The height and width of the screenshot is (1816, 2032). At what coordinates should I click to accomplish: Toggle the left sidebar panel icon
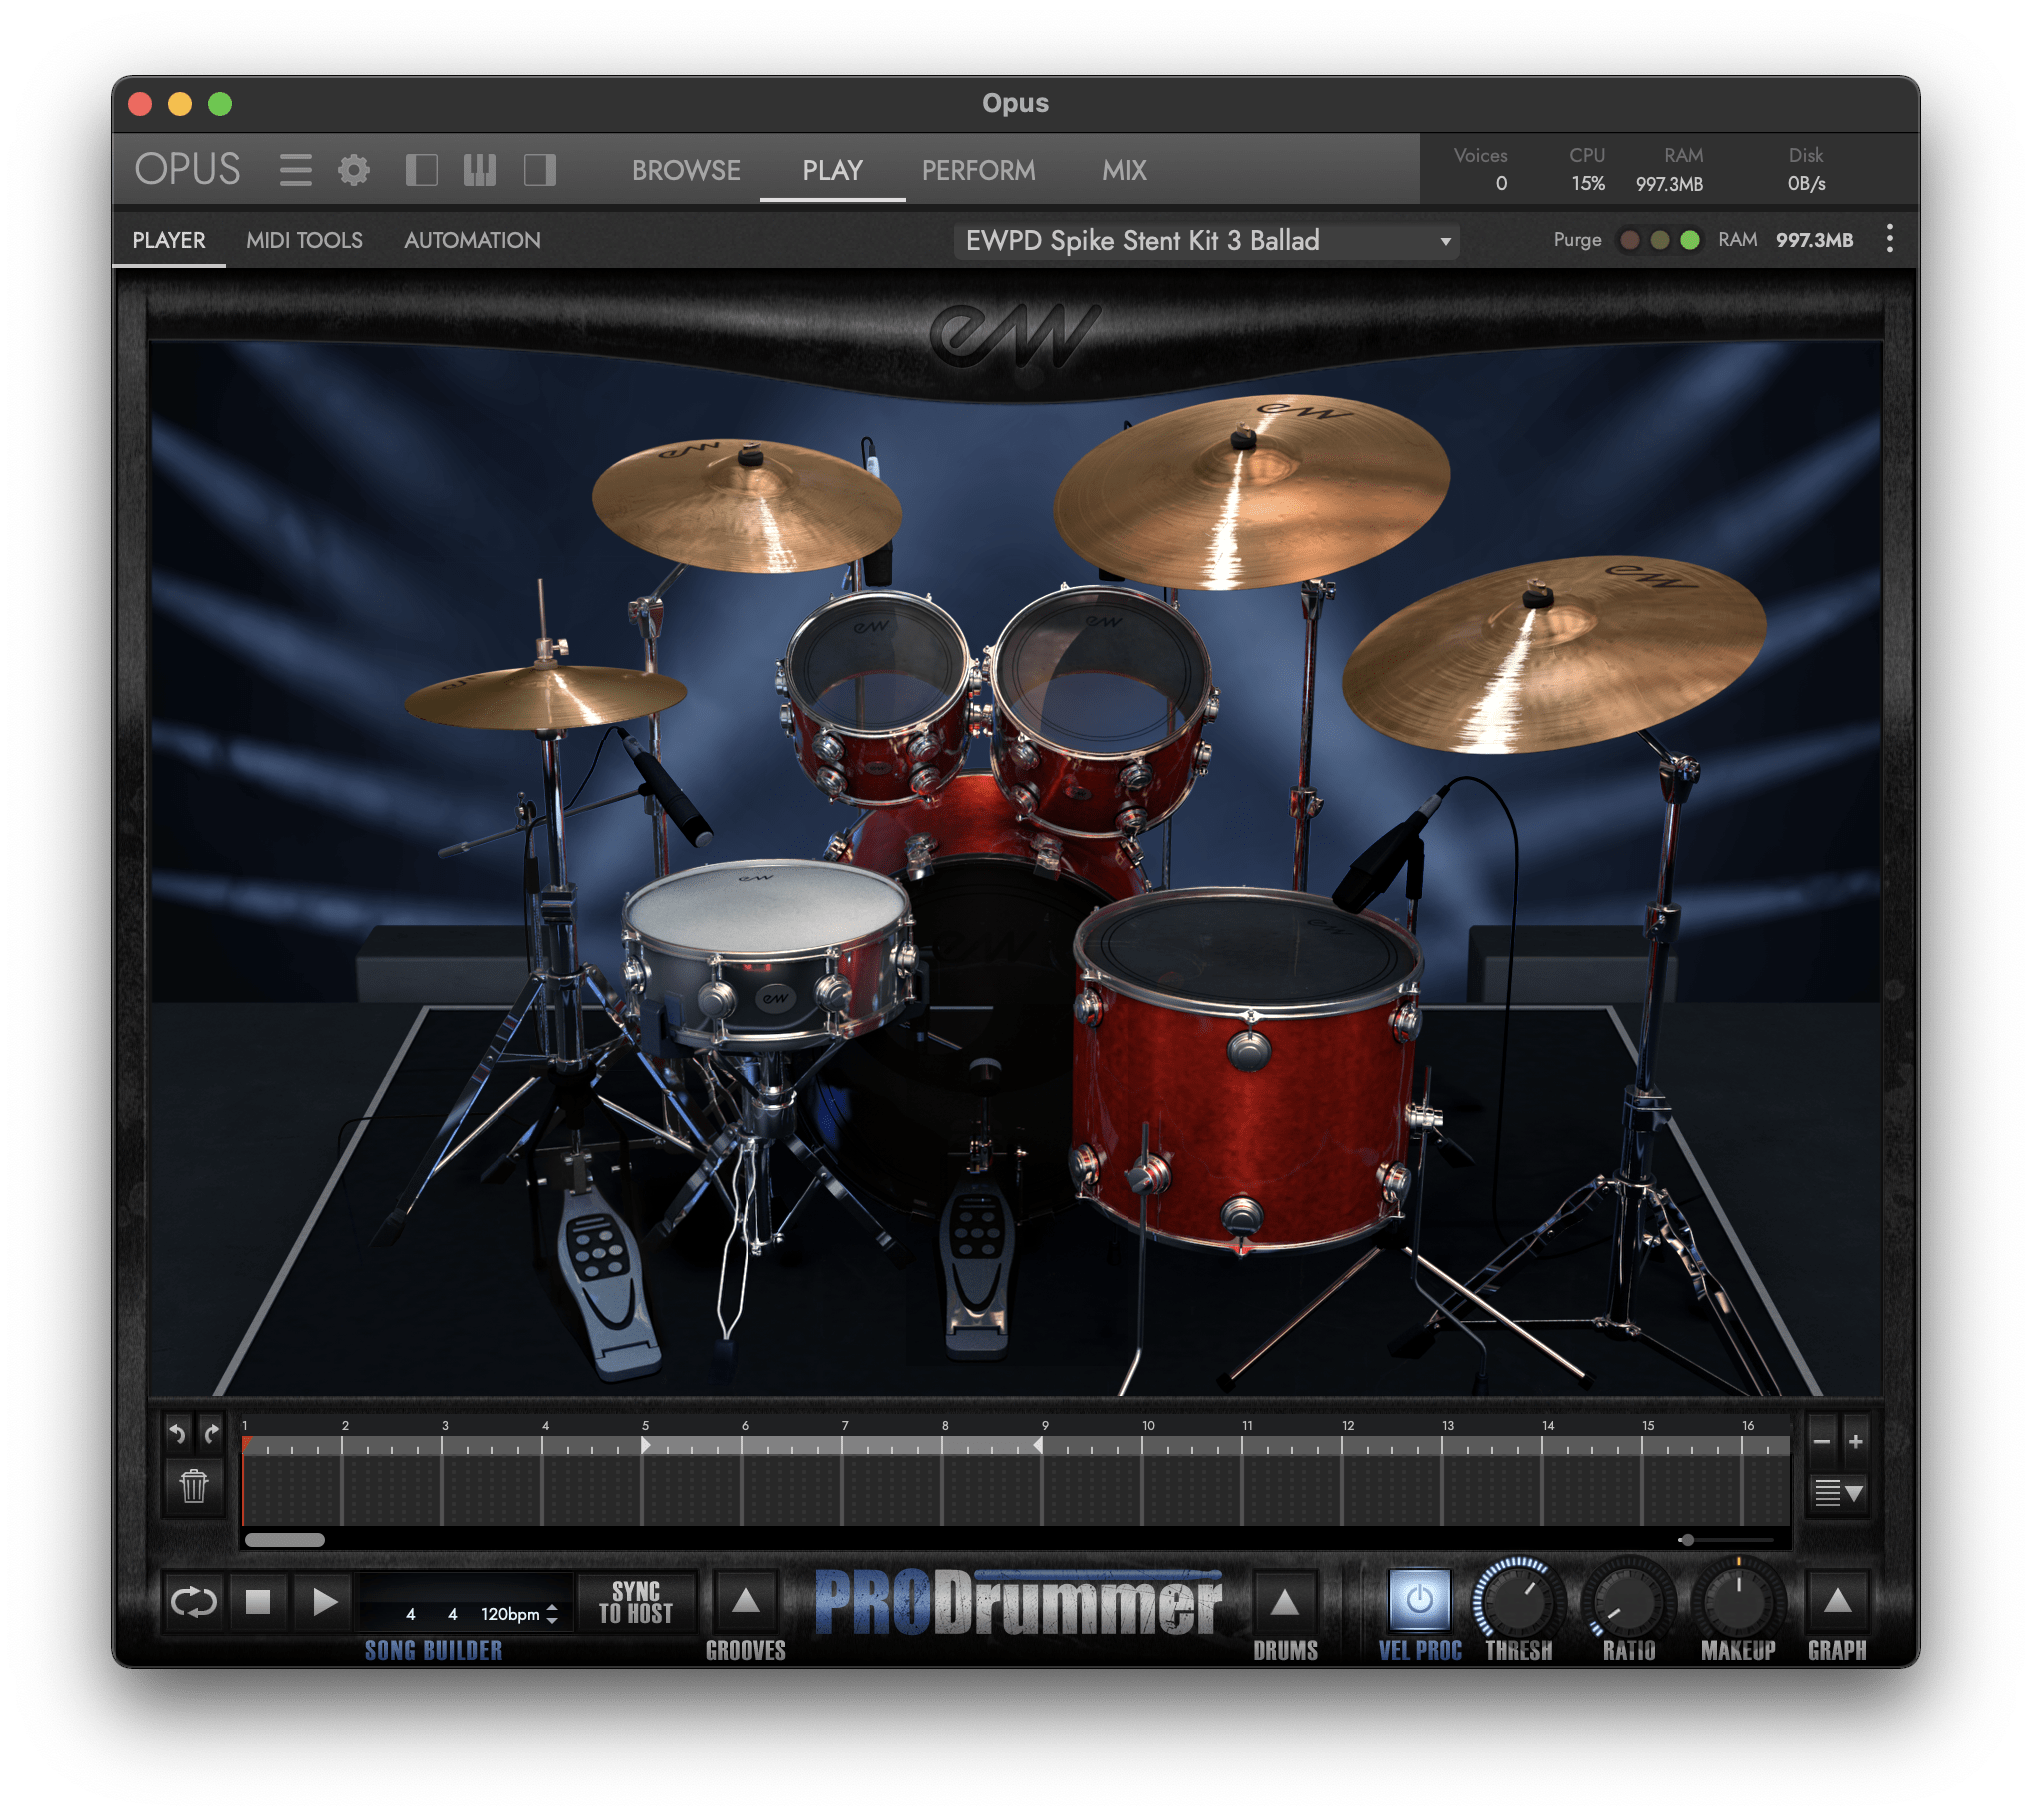click(x=421, y=170)
